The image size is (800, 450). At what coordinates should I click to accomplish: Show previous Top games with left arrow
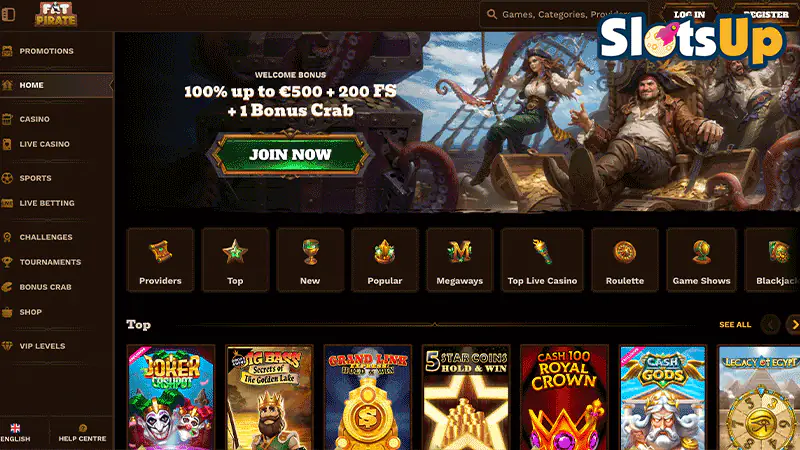point(770,324)
